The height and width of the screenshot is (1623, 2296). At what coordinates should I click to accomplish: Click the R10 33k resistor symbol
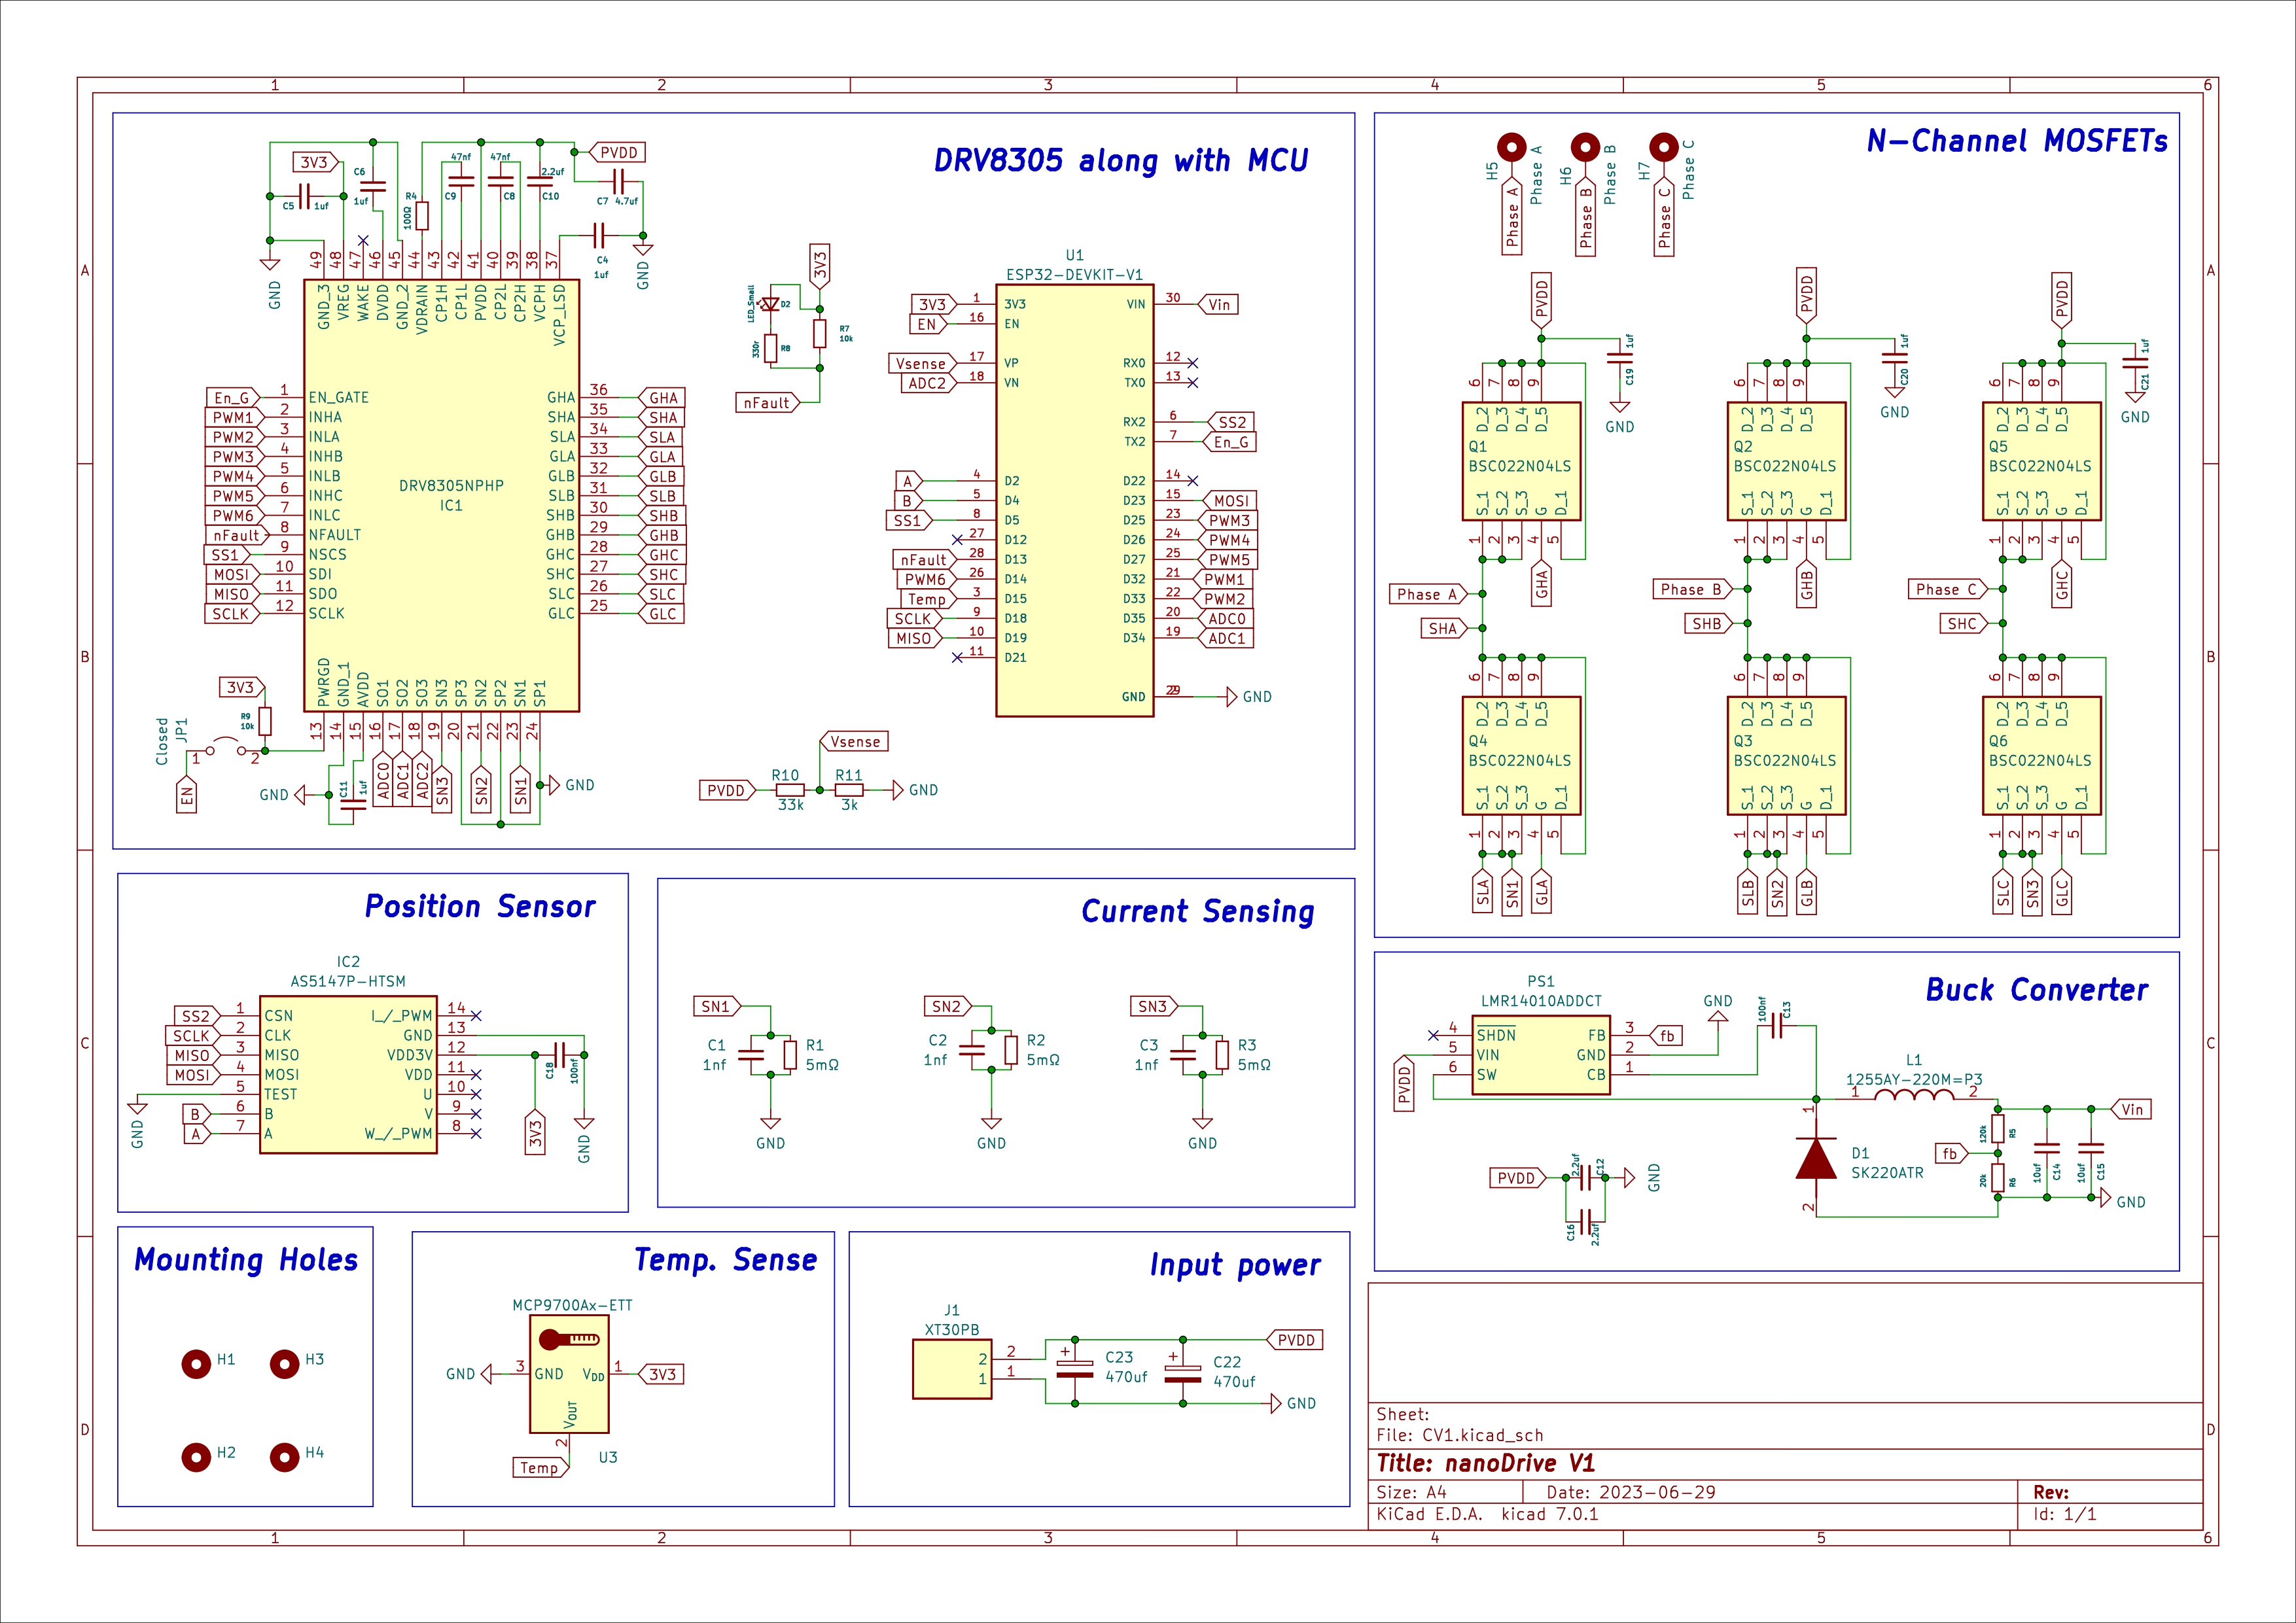click(790, 790)
